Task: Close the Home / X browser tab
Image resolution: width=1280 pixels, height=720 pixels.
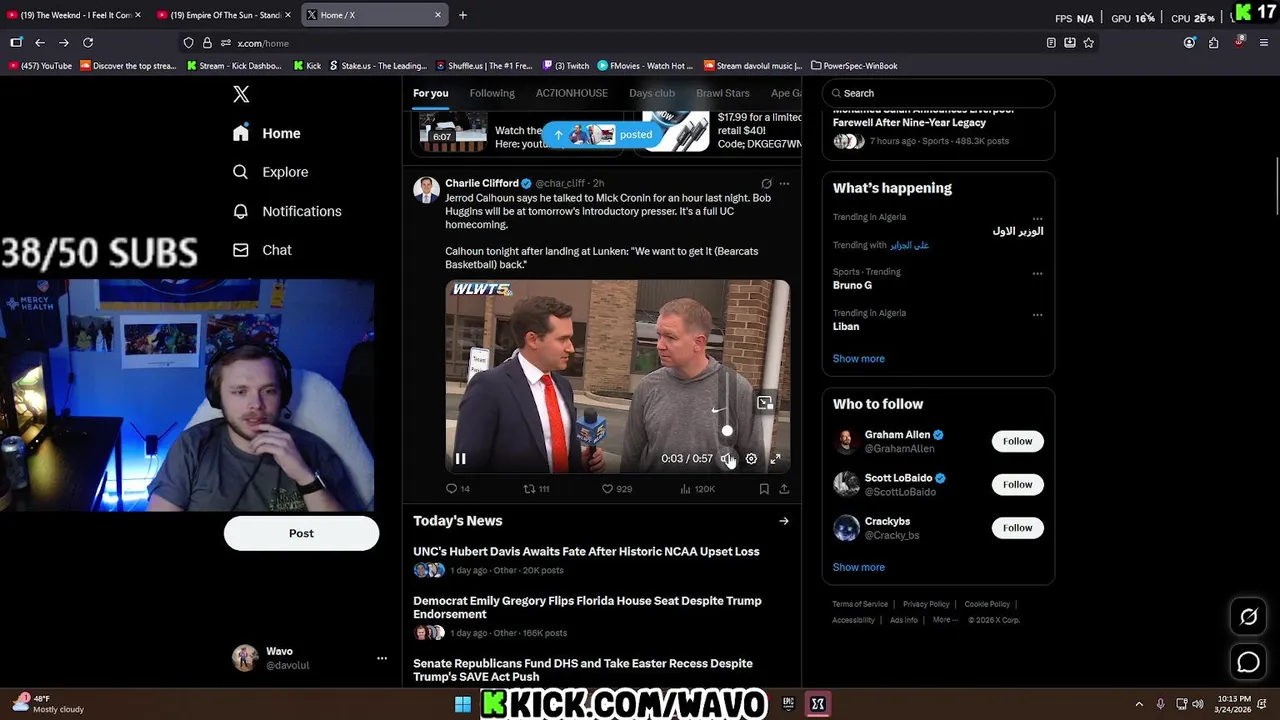Action: coord(438,15)
